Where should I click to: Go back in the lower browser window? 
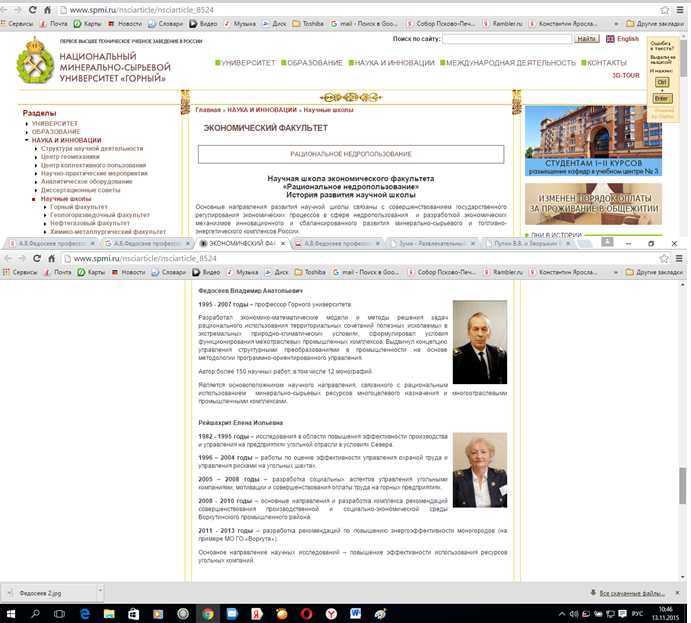[x=8, y=259]
